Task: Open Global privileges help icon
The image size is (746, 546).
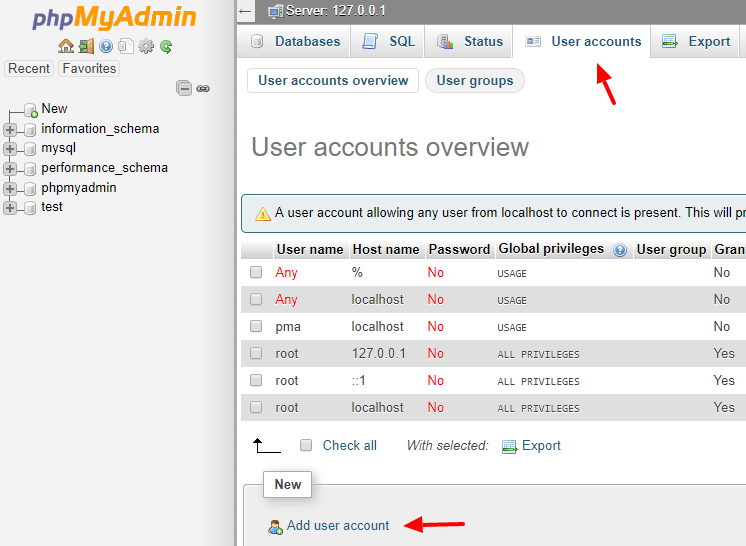Action: (x=620, y=250)
